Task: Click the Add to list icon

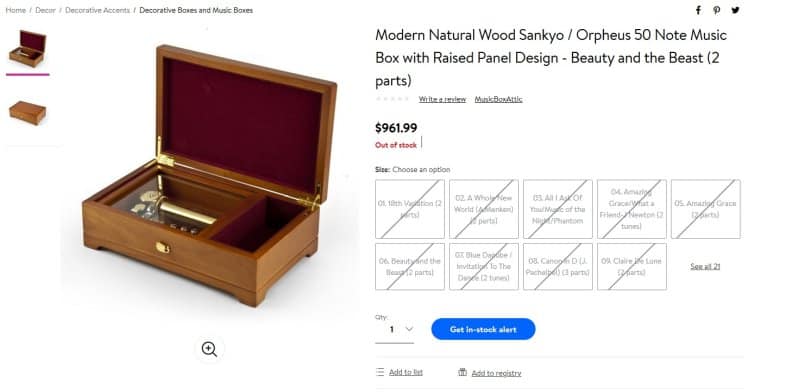Action: coord(380,372)
